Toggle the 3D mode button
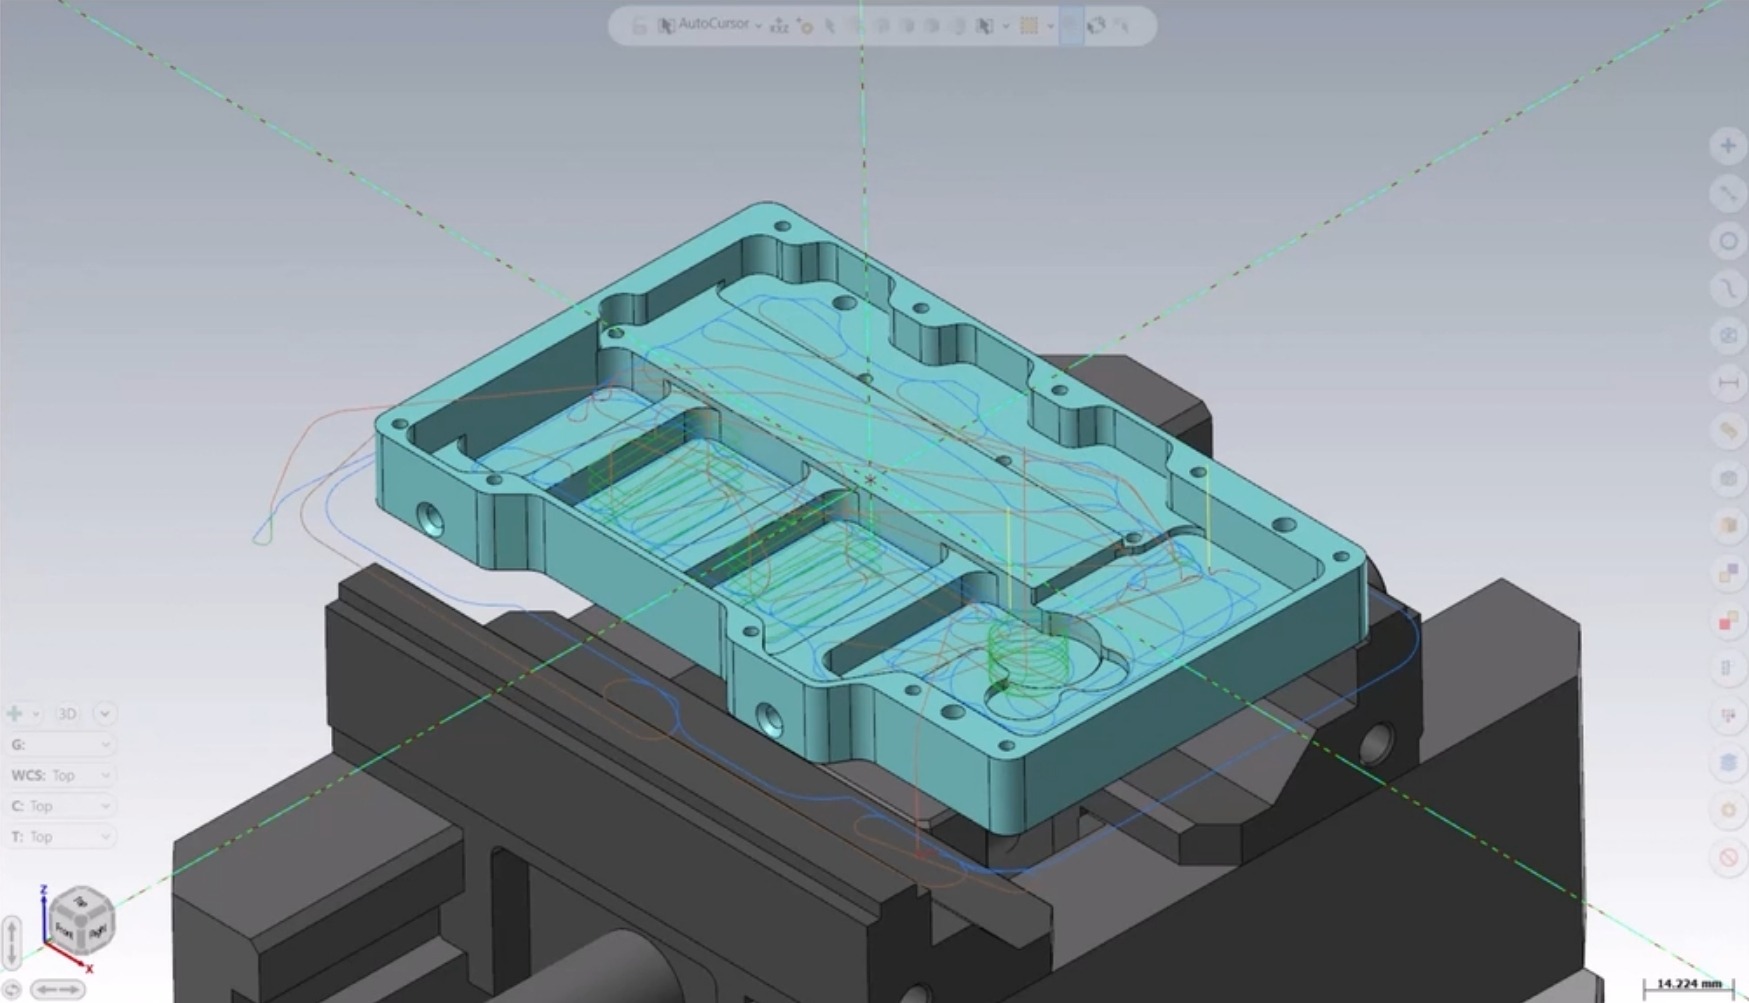Image resolution: width=1749 pixels, height=1003 pixels. (x=67, y=714)
